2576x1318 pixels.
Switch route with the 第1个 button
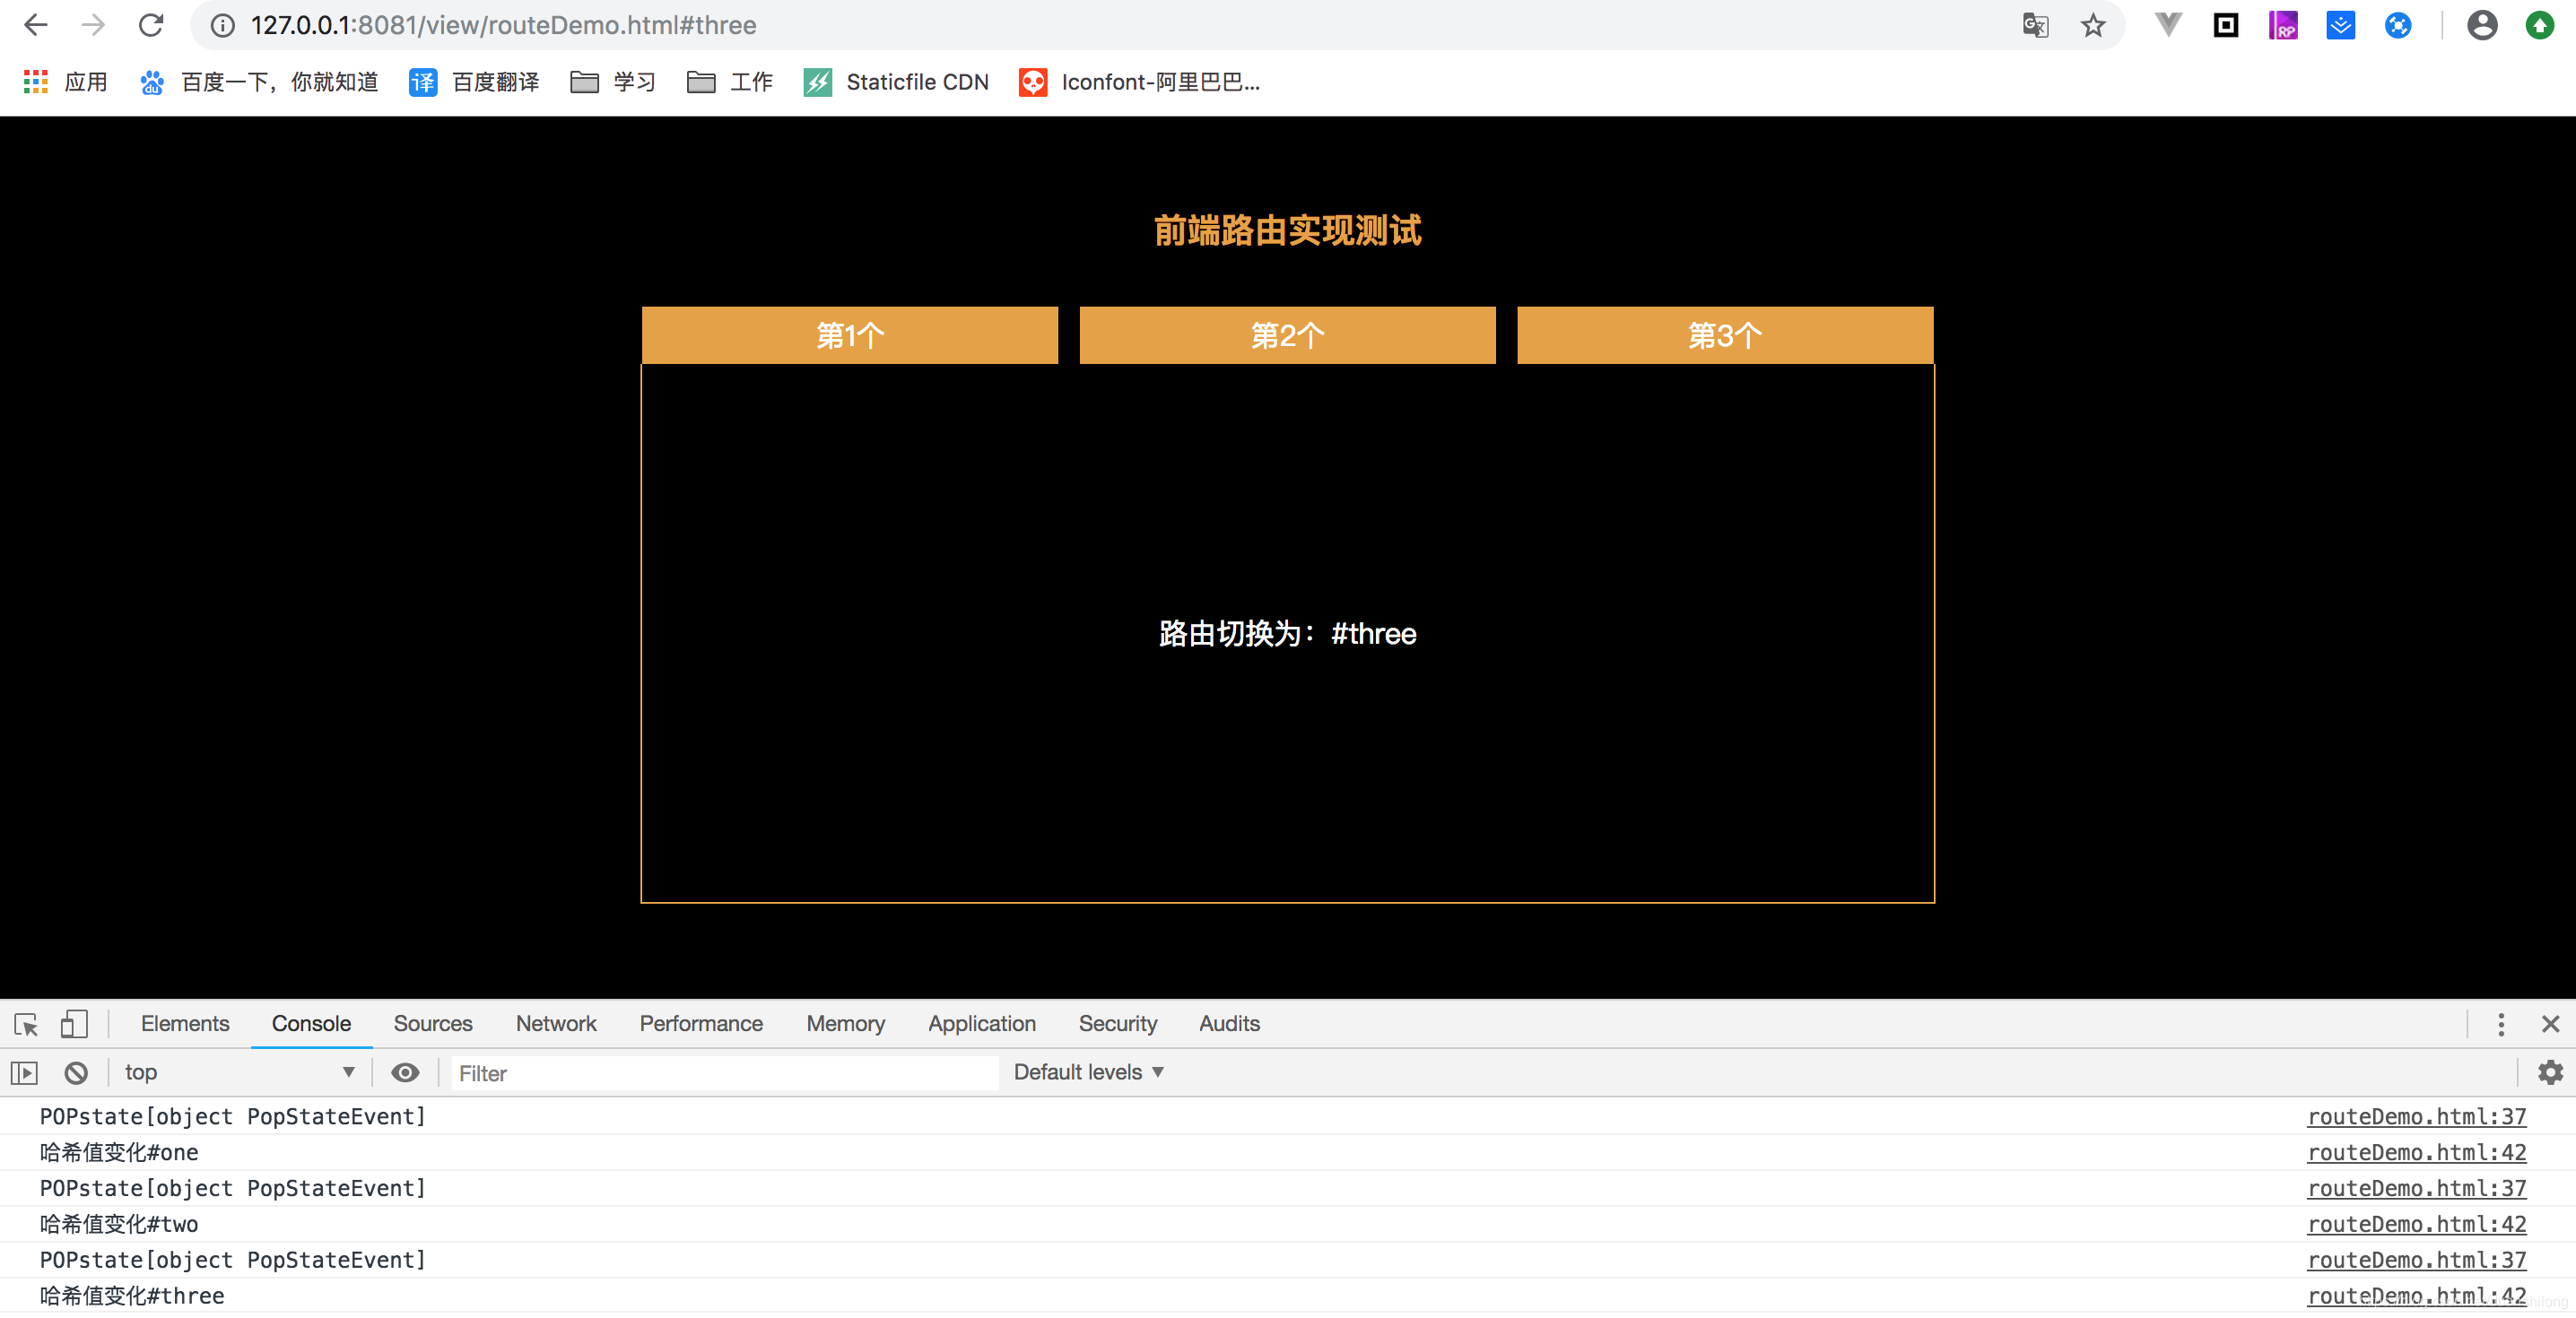850,335
